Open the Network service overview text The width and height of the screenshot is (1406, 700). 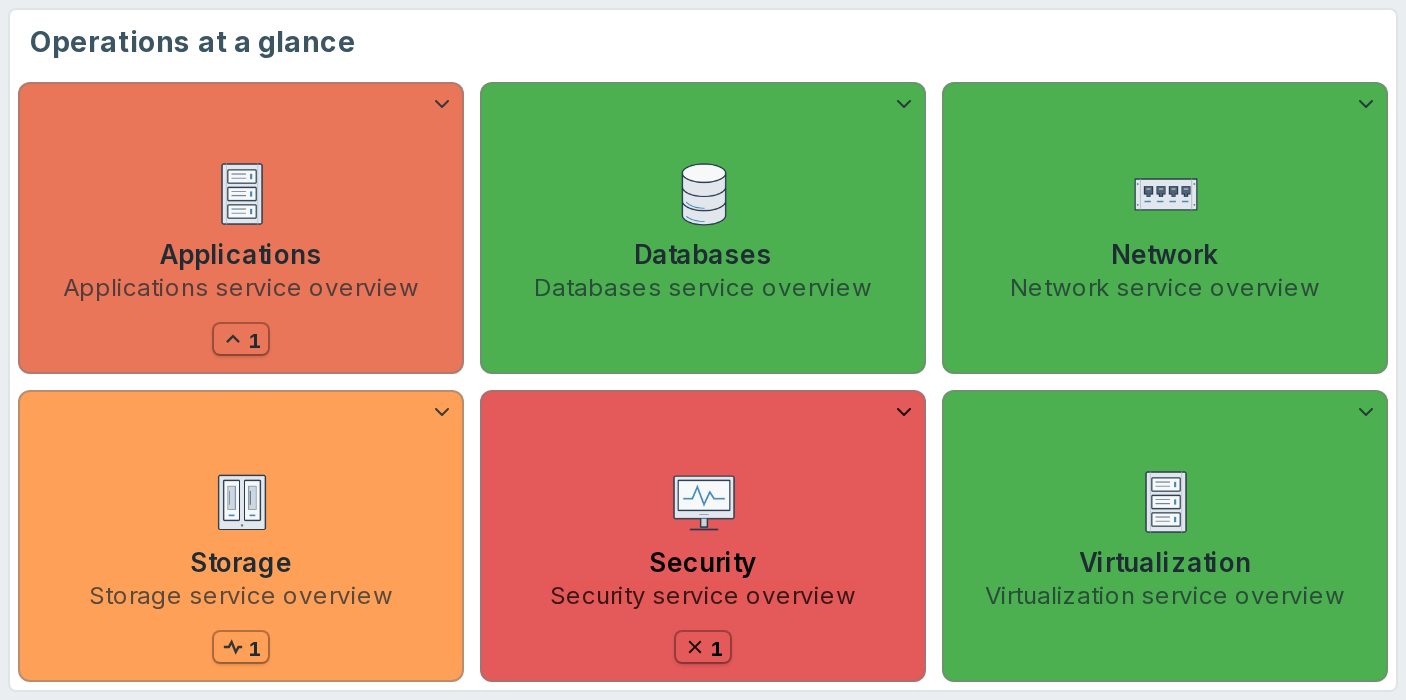click(x=1165, y=288)
